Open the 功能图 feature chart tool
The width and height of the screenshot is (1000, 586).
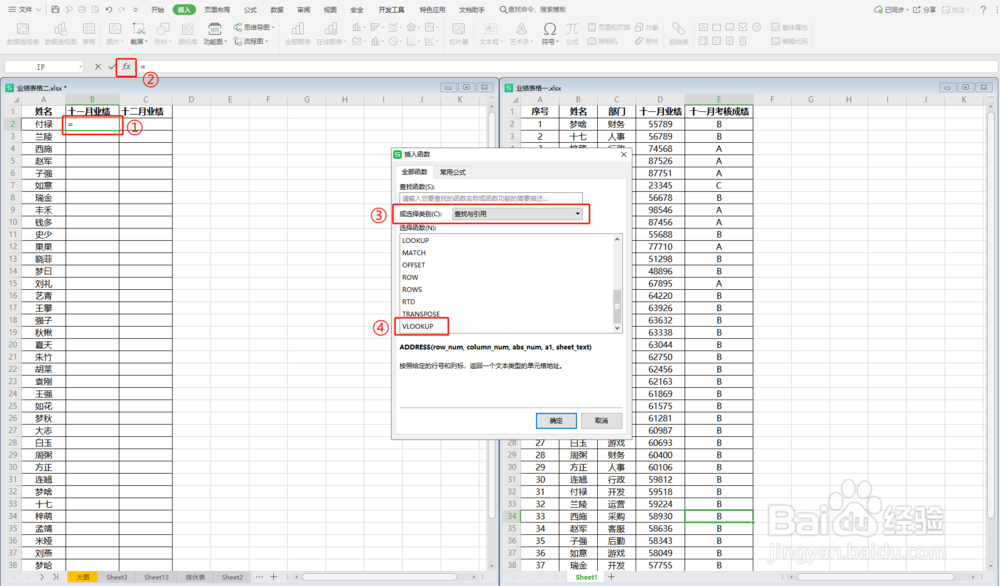point(214,34)
